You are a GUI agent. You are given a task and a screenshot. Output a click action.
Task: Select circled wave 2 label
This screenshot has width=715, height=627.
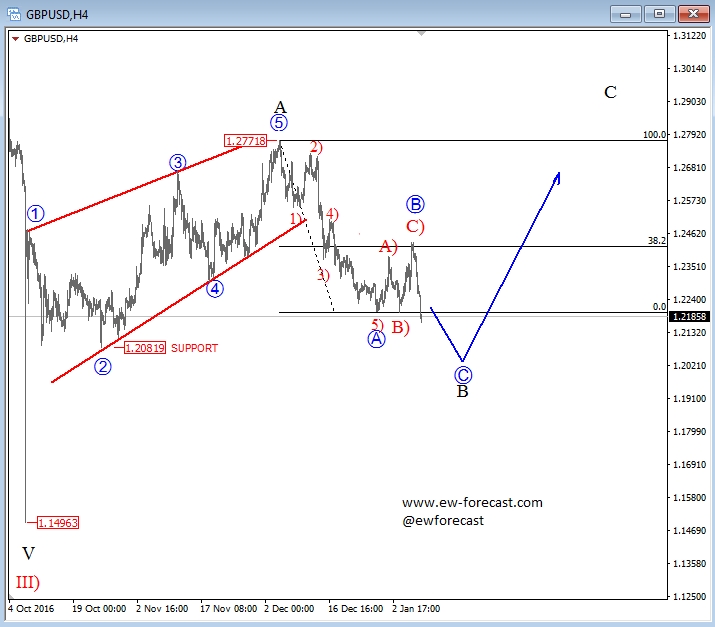point(103,367)
